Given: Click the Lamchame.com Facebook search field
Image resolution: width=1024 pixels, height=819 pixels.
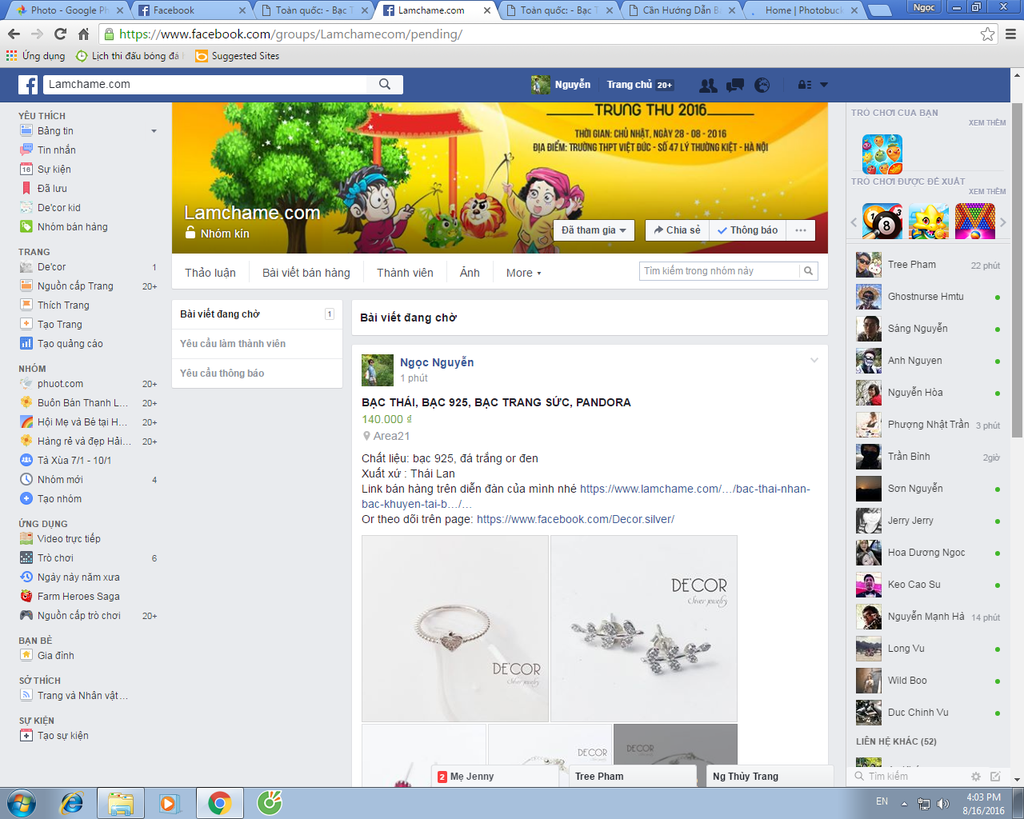Looking at the screenshot, I should 206,84.
